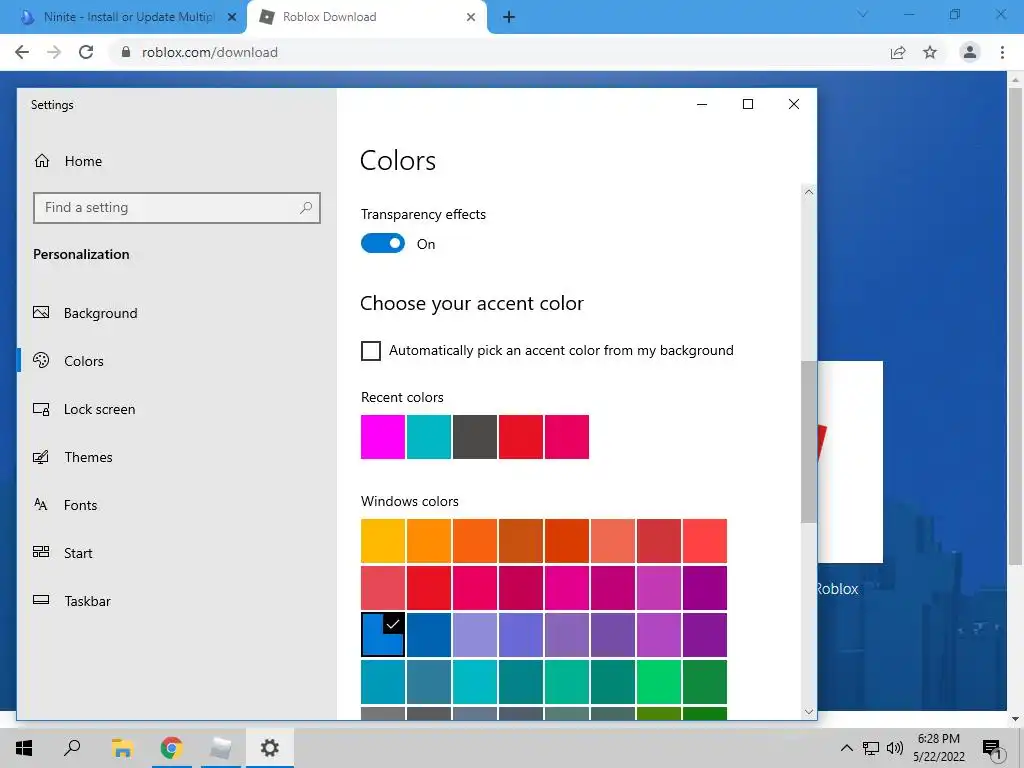Click the volume speaker icon

point(895,748)
